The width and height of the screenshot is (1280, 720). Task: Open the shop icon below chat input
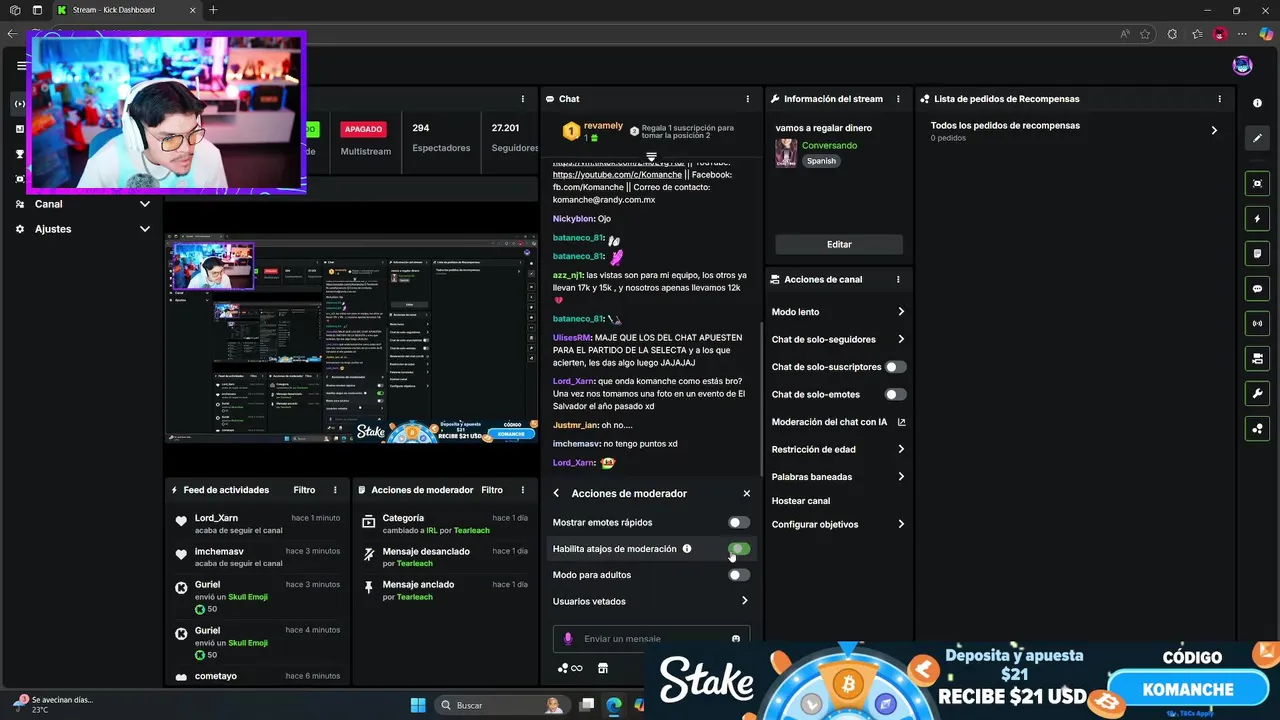click(603, 669)
